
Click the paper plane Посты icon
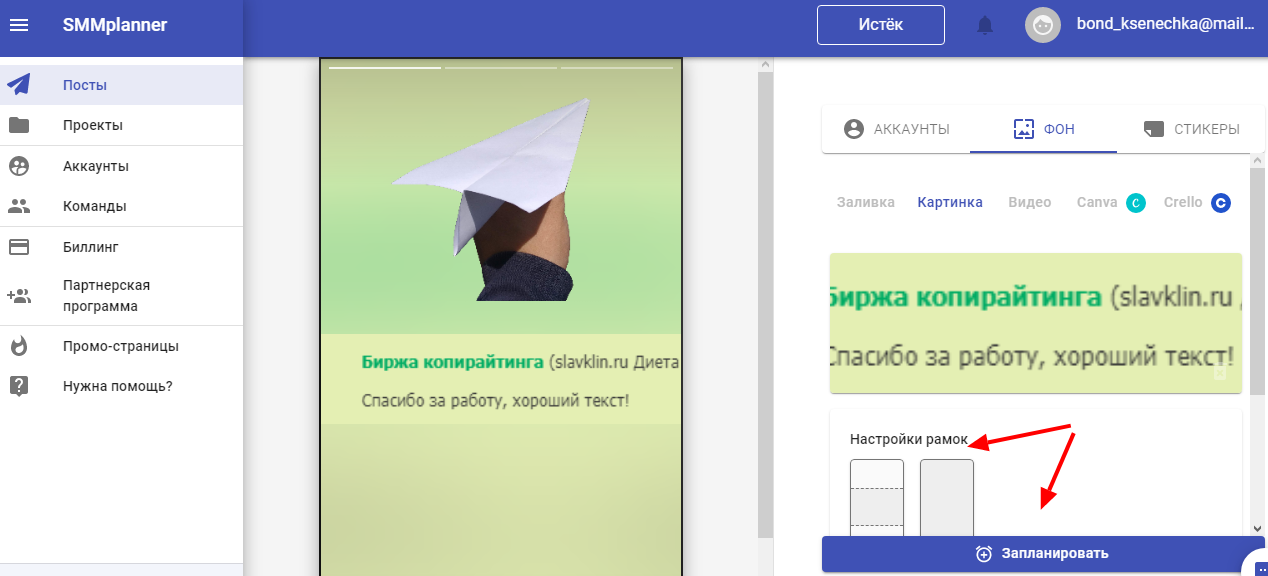(x=19, y=85)
